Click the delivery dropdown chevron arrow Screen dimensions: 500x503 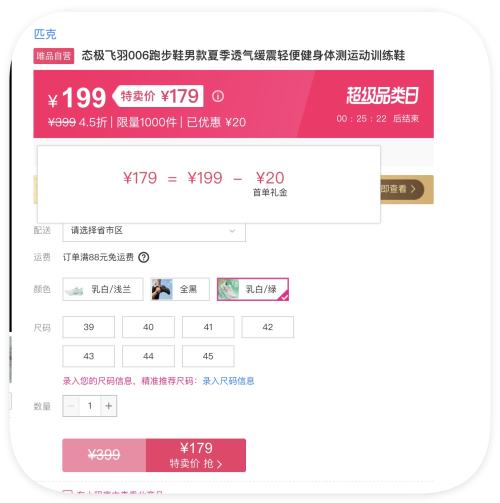[x=232, y=231]
